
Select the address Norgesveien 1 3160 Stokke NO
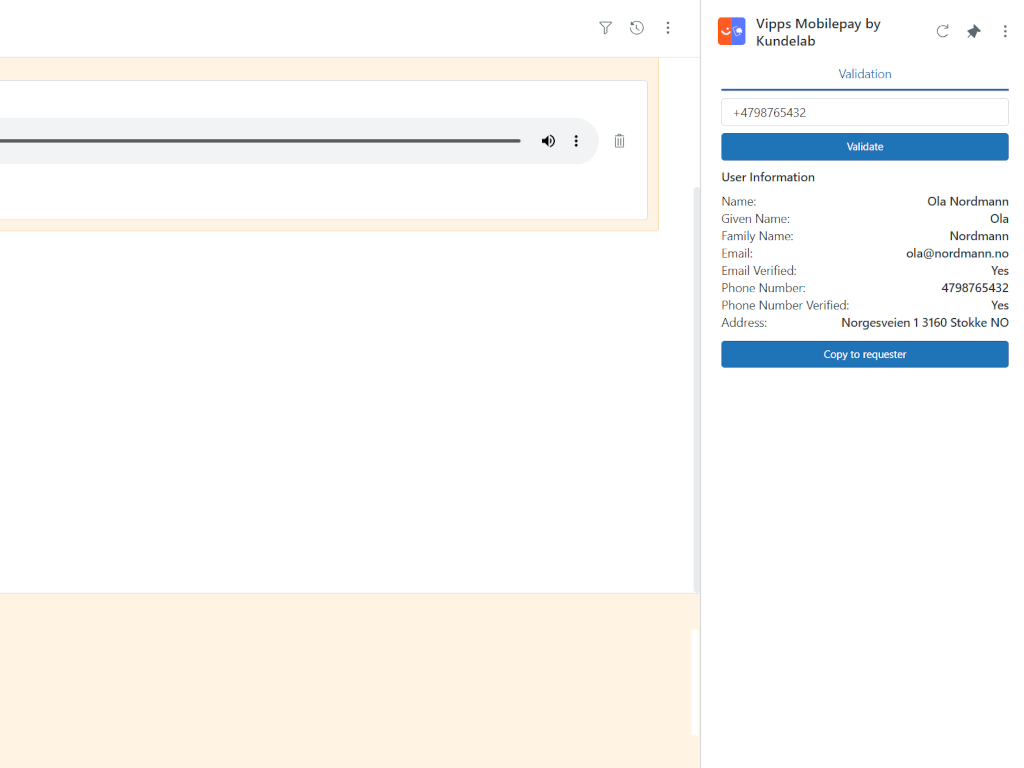[925, 323]
